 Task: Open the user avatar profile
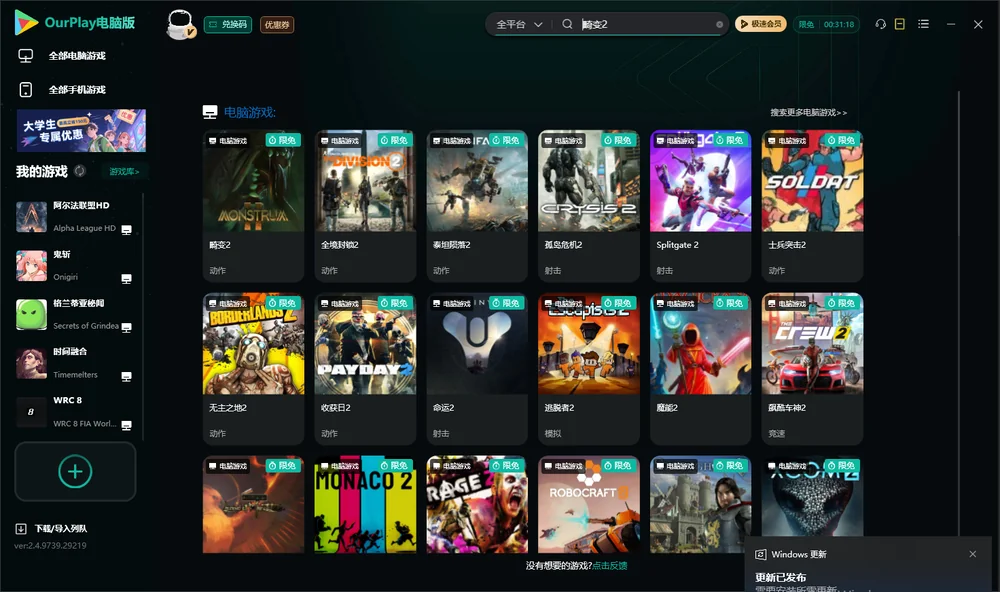click(x=180, y=24)
